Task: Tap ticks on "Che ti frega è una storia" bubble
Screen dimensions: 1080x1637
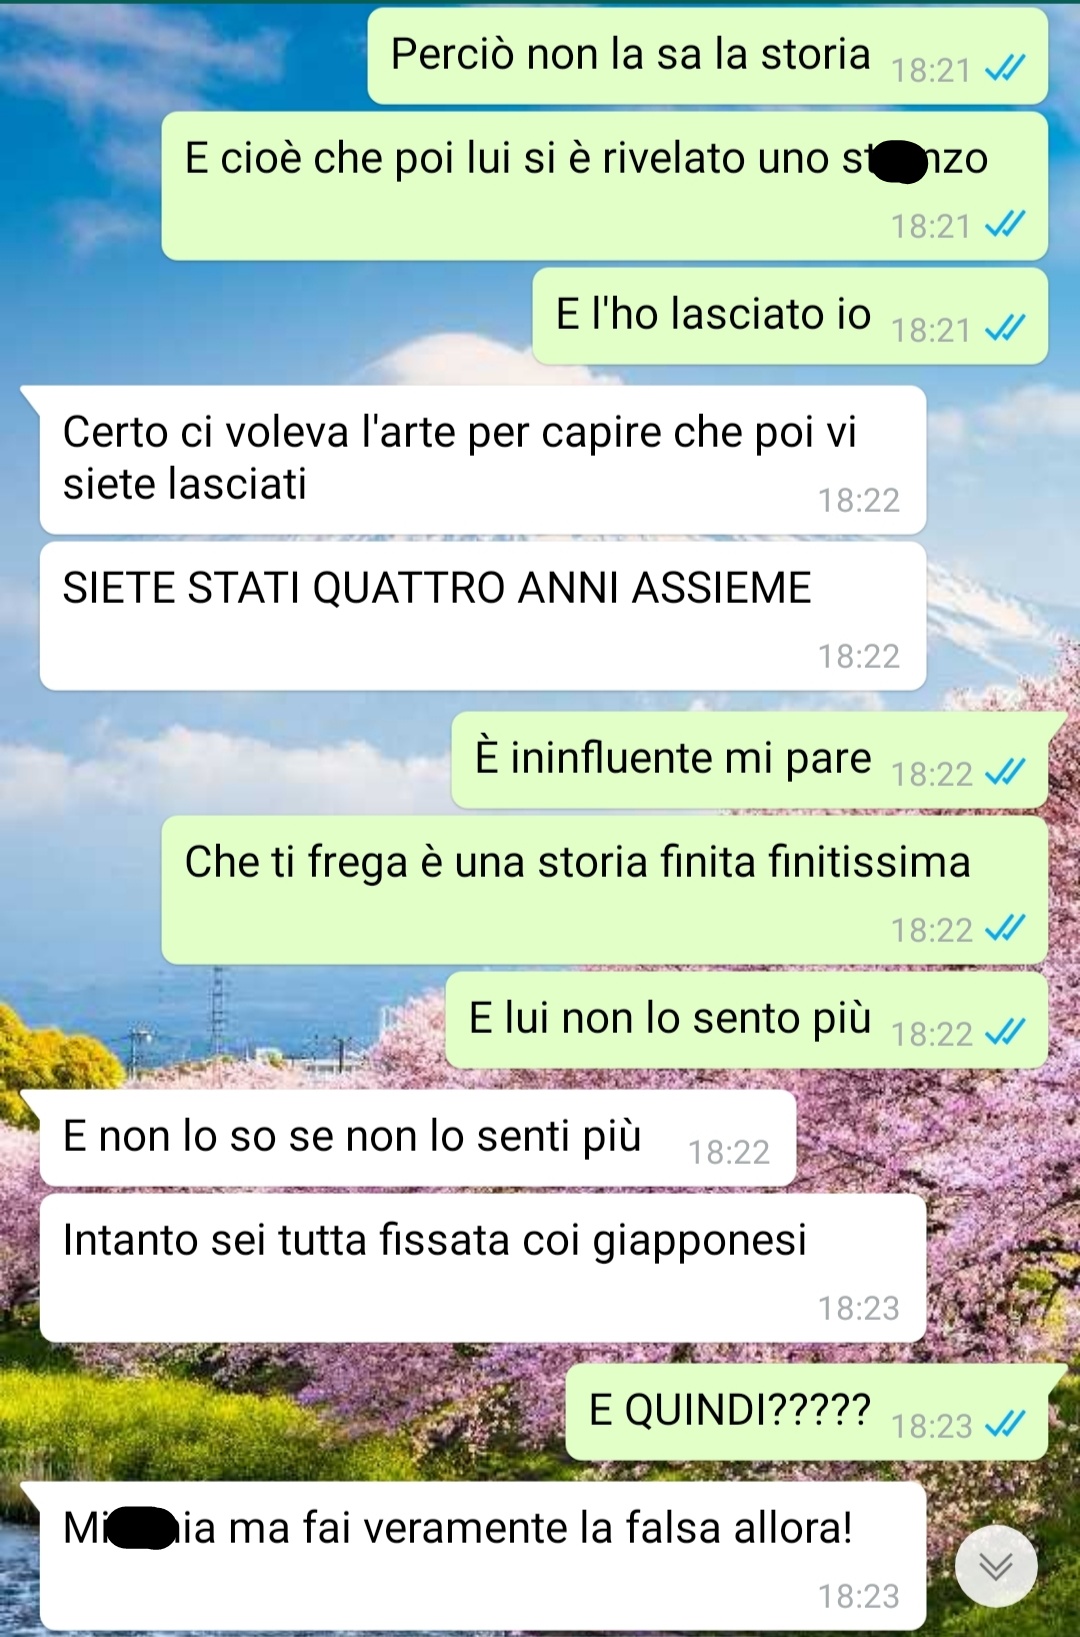Action: [x=1005, y=929]
